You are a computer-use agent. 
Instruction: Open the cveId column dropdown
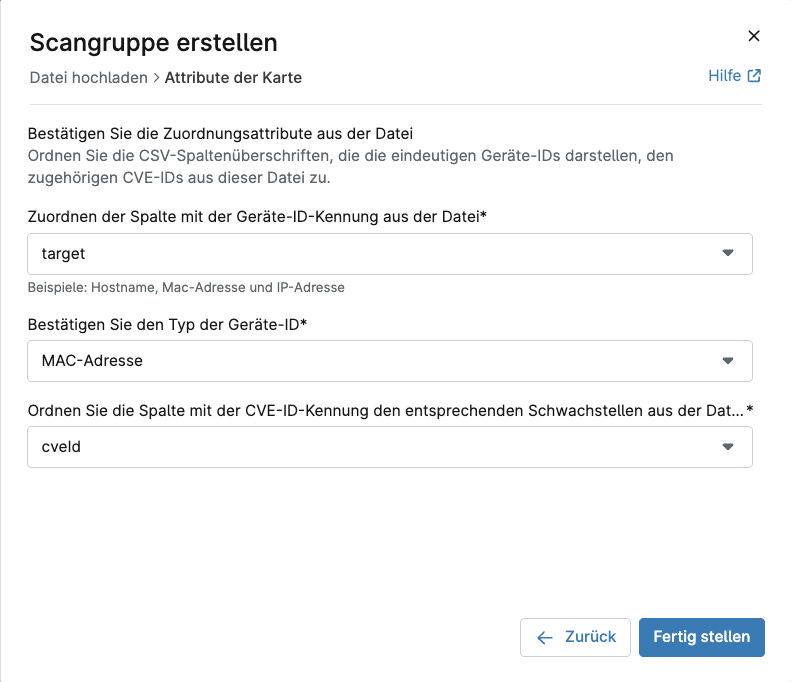(x=390, y=447)
